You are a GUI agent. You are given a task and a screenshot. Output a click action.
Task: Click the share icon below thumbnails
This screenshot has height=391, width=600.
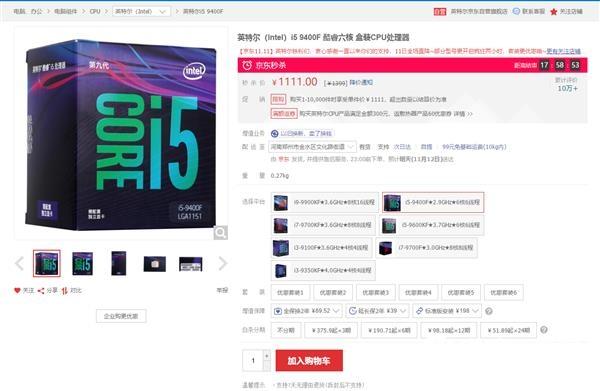pyautogui.click(x=41, y=291)
